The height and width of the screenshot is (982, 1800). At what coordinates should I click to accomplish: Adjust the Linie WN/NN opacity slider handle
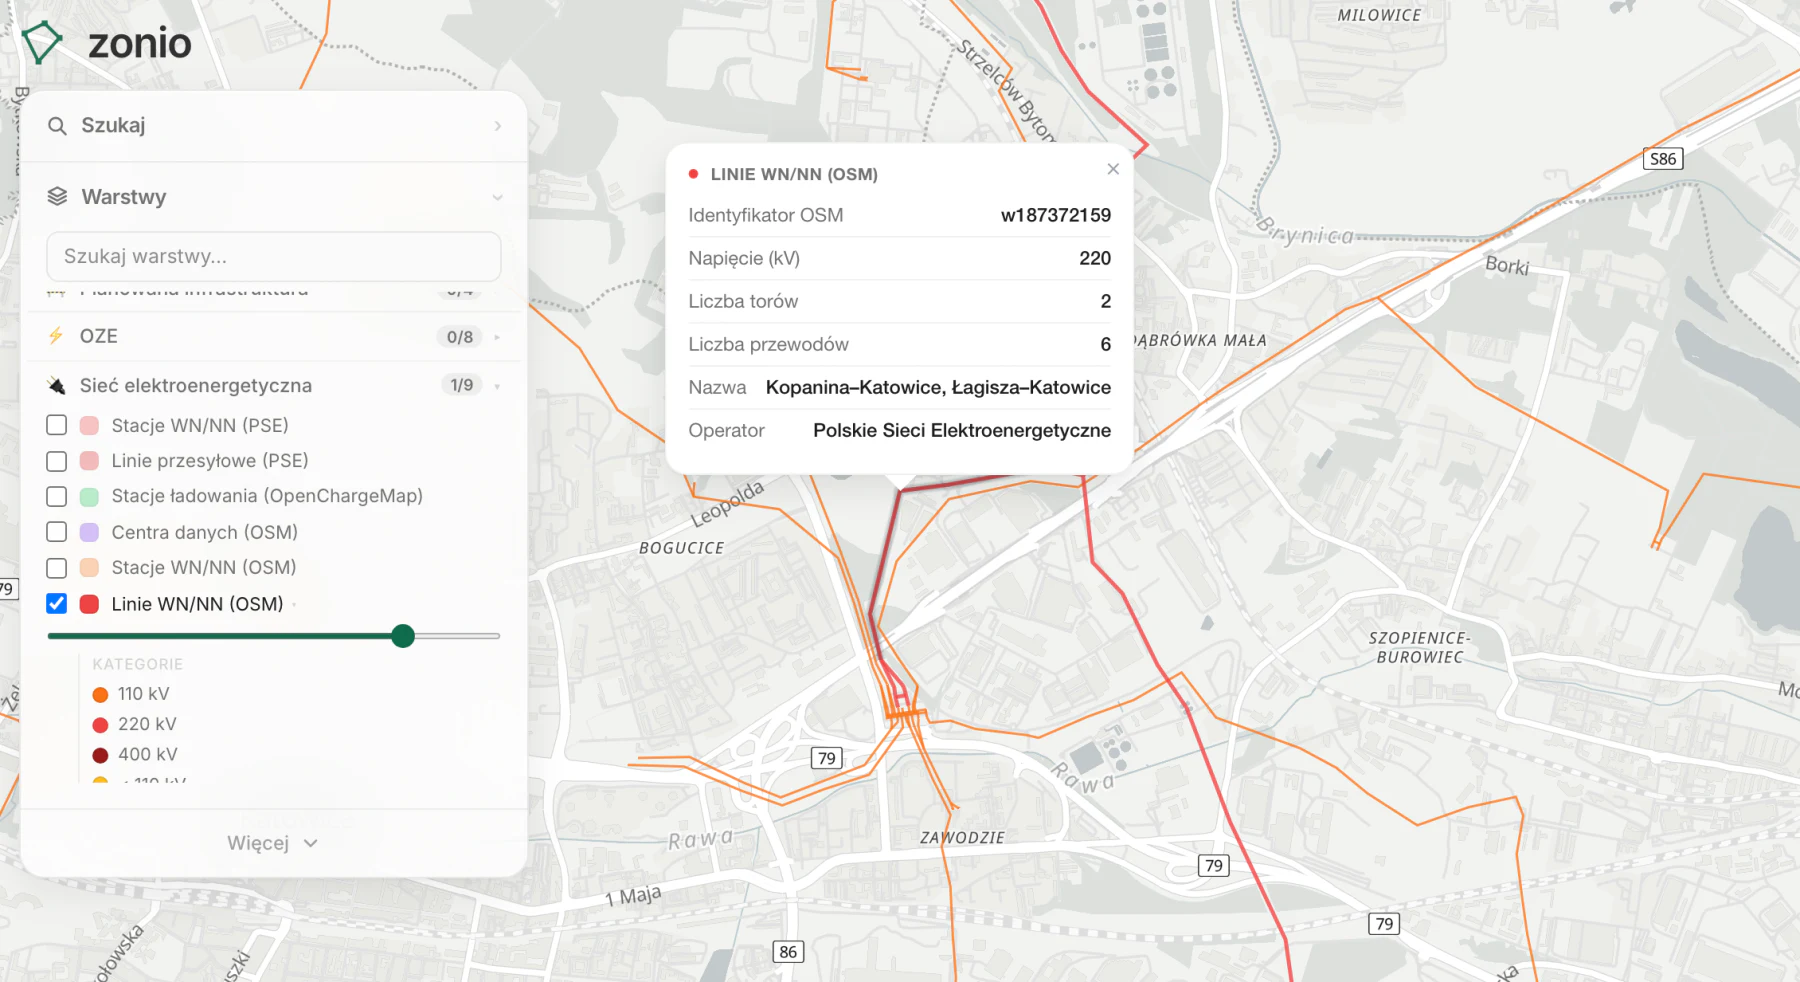click(x=403, y=636)
